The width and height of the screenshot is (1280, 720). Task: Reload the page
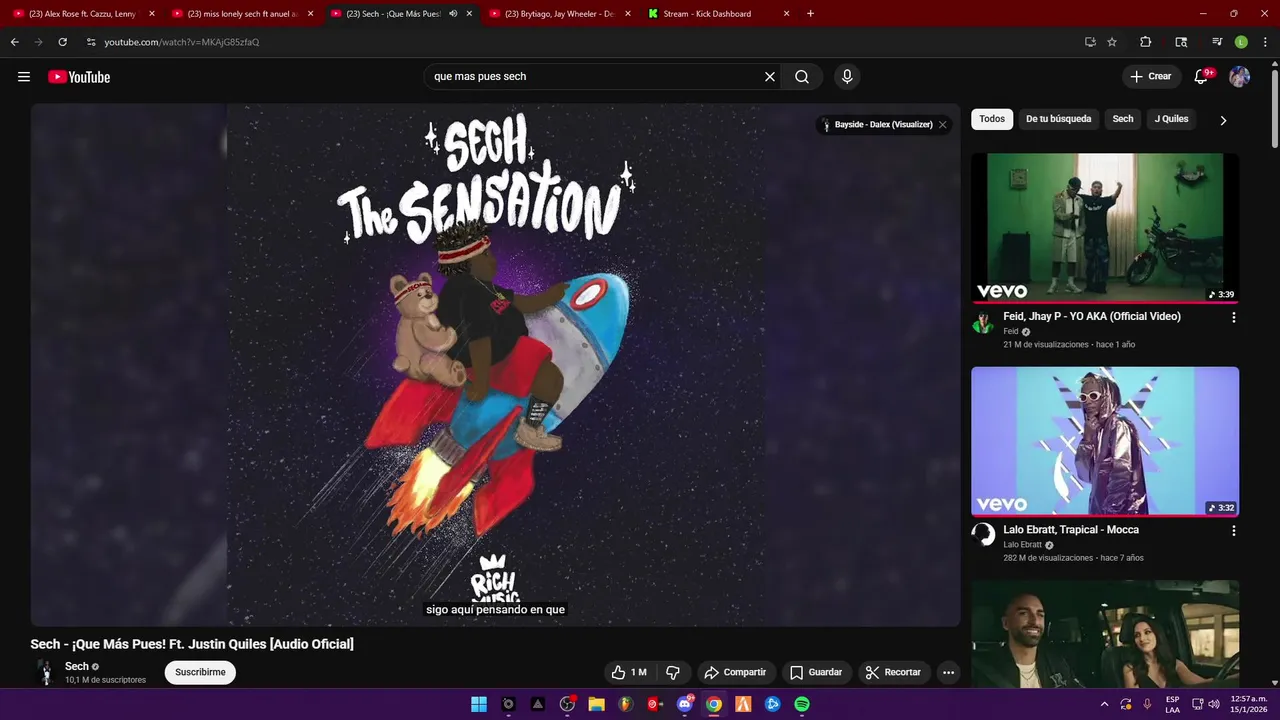click(62, 42)
